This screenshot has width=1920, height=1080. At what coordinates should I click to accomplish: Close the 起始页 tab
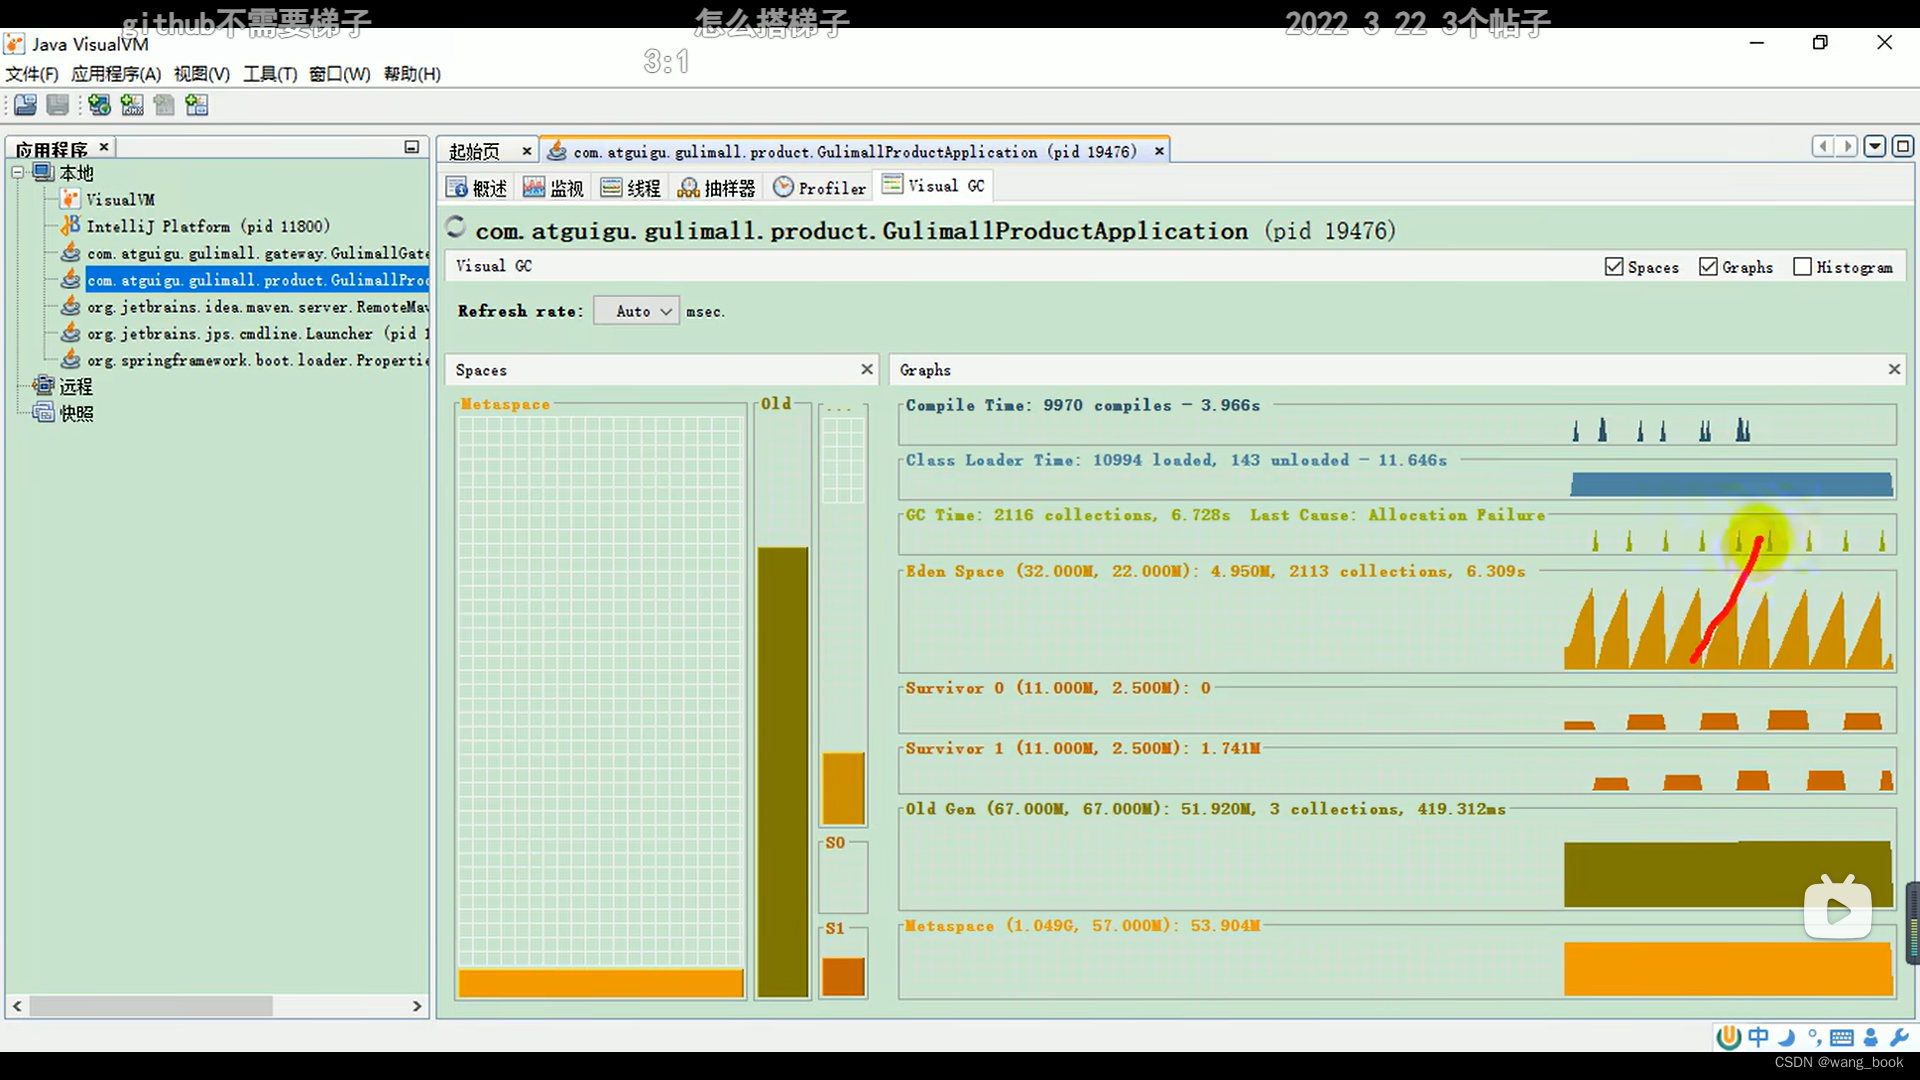pyautogui.click(x=527, y=151)
